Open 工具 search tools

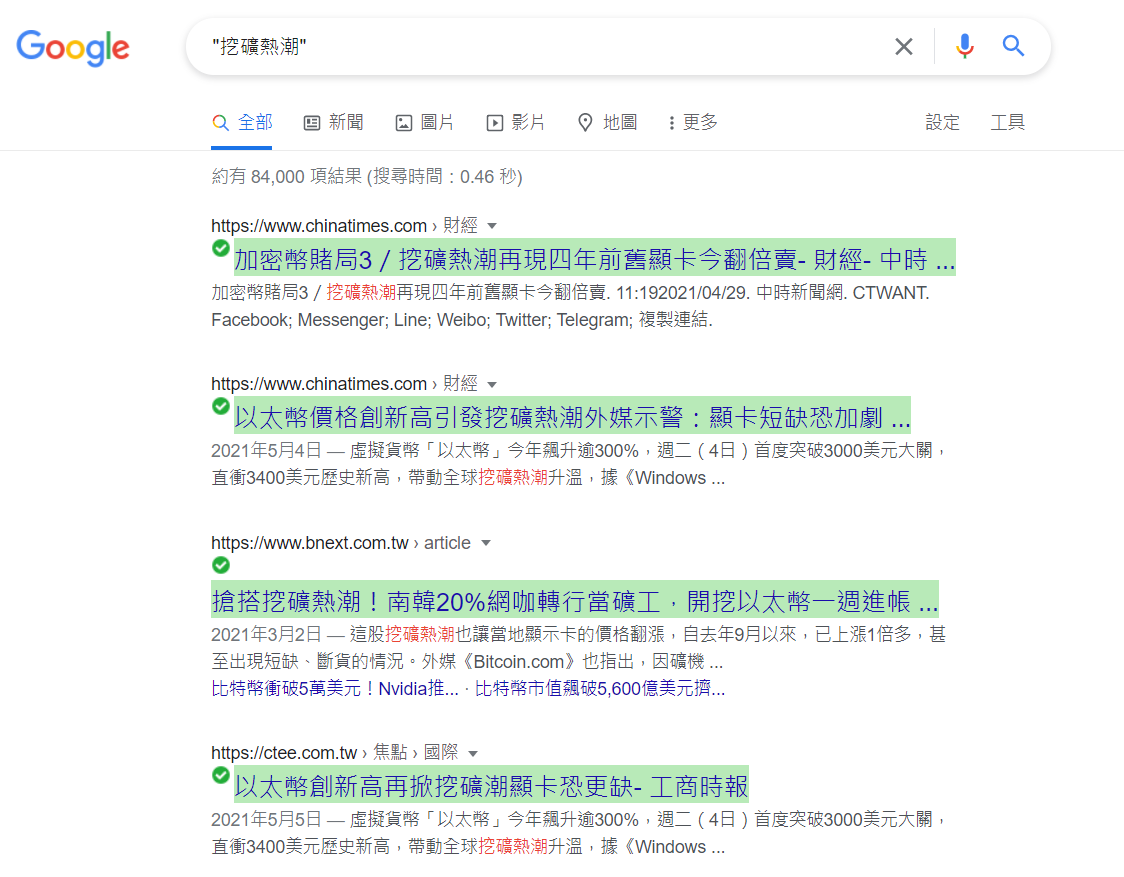[1007, 122]
